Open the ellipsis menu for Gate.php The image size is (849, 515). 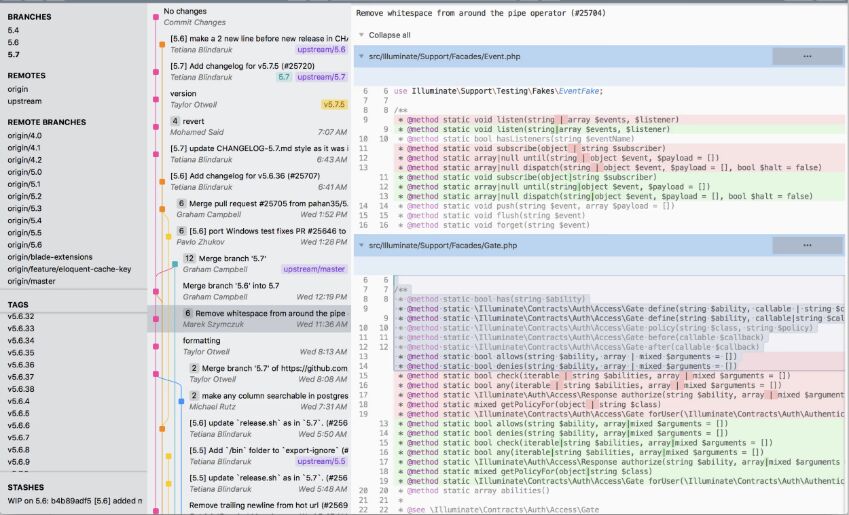pyautogui.click(x=807, y=245)
